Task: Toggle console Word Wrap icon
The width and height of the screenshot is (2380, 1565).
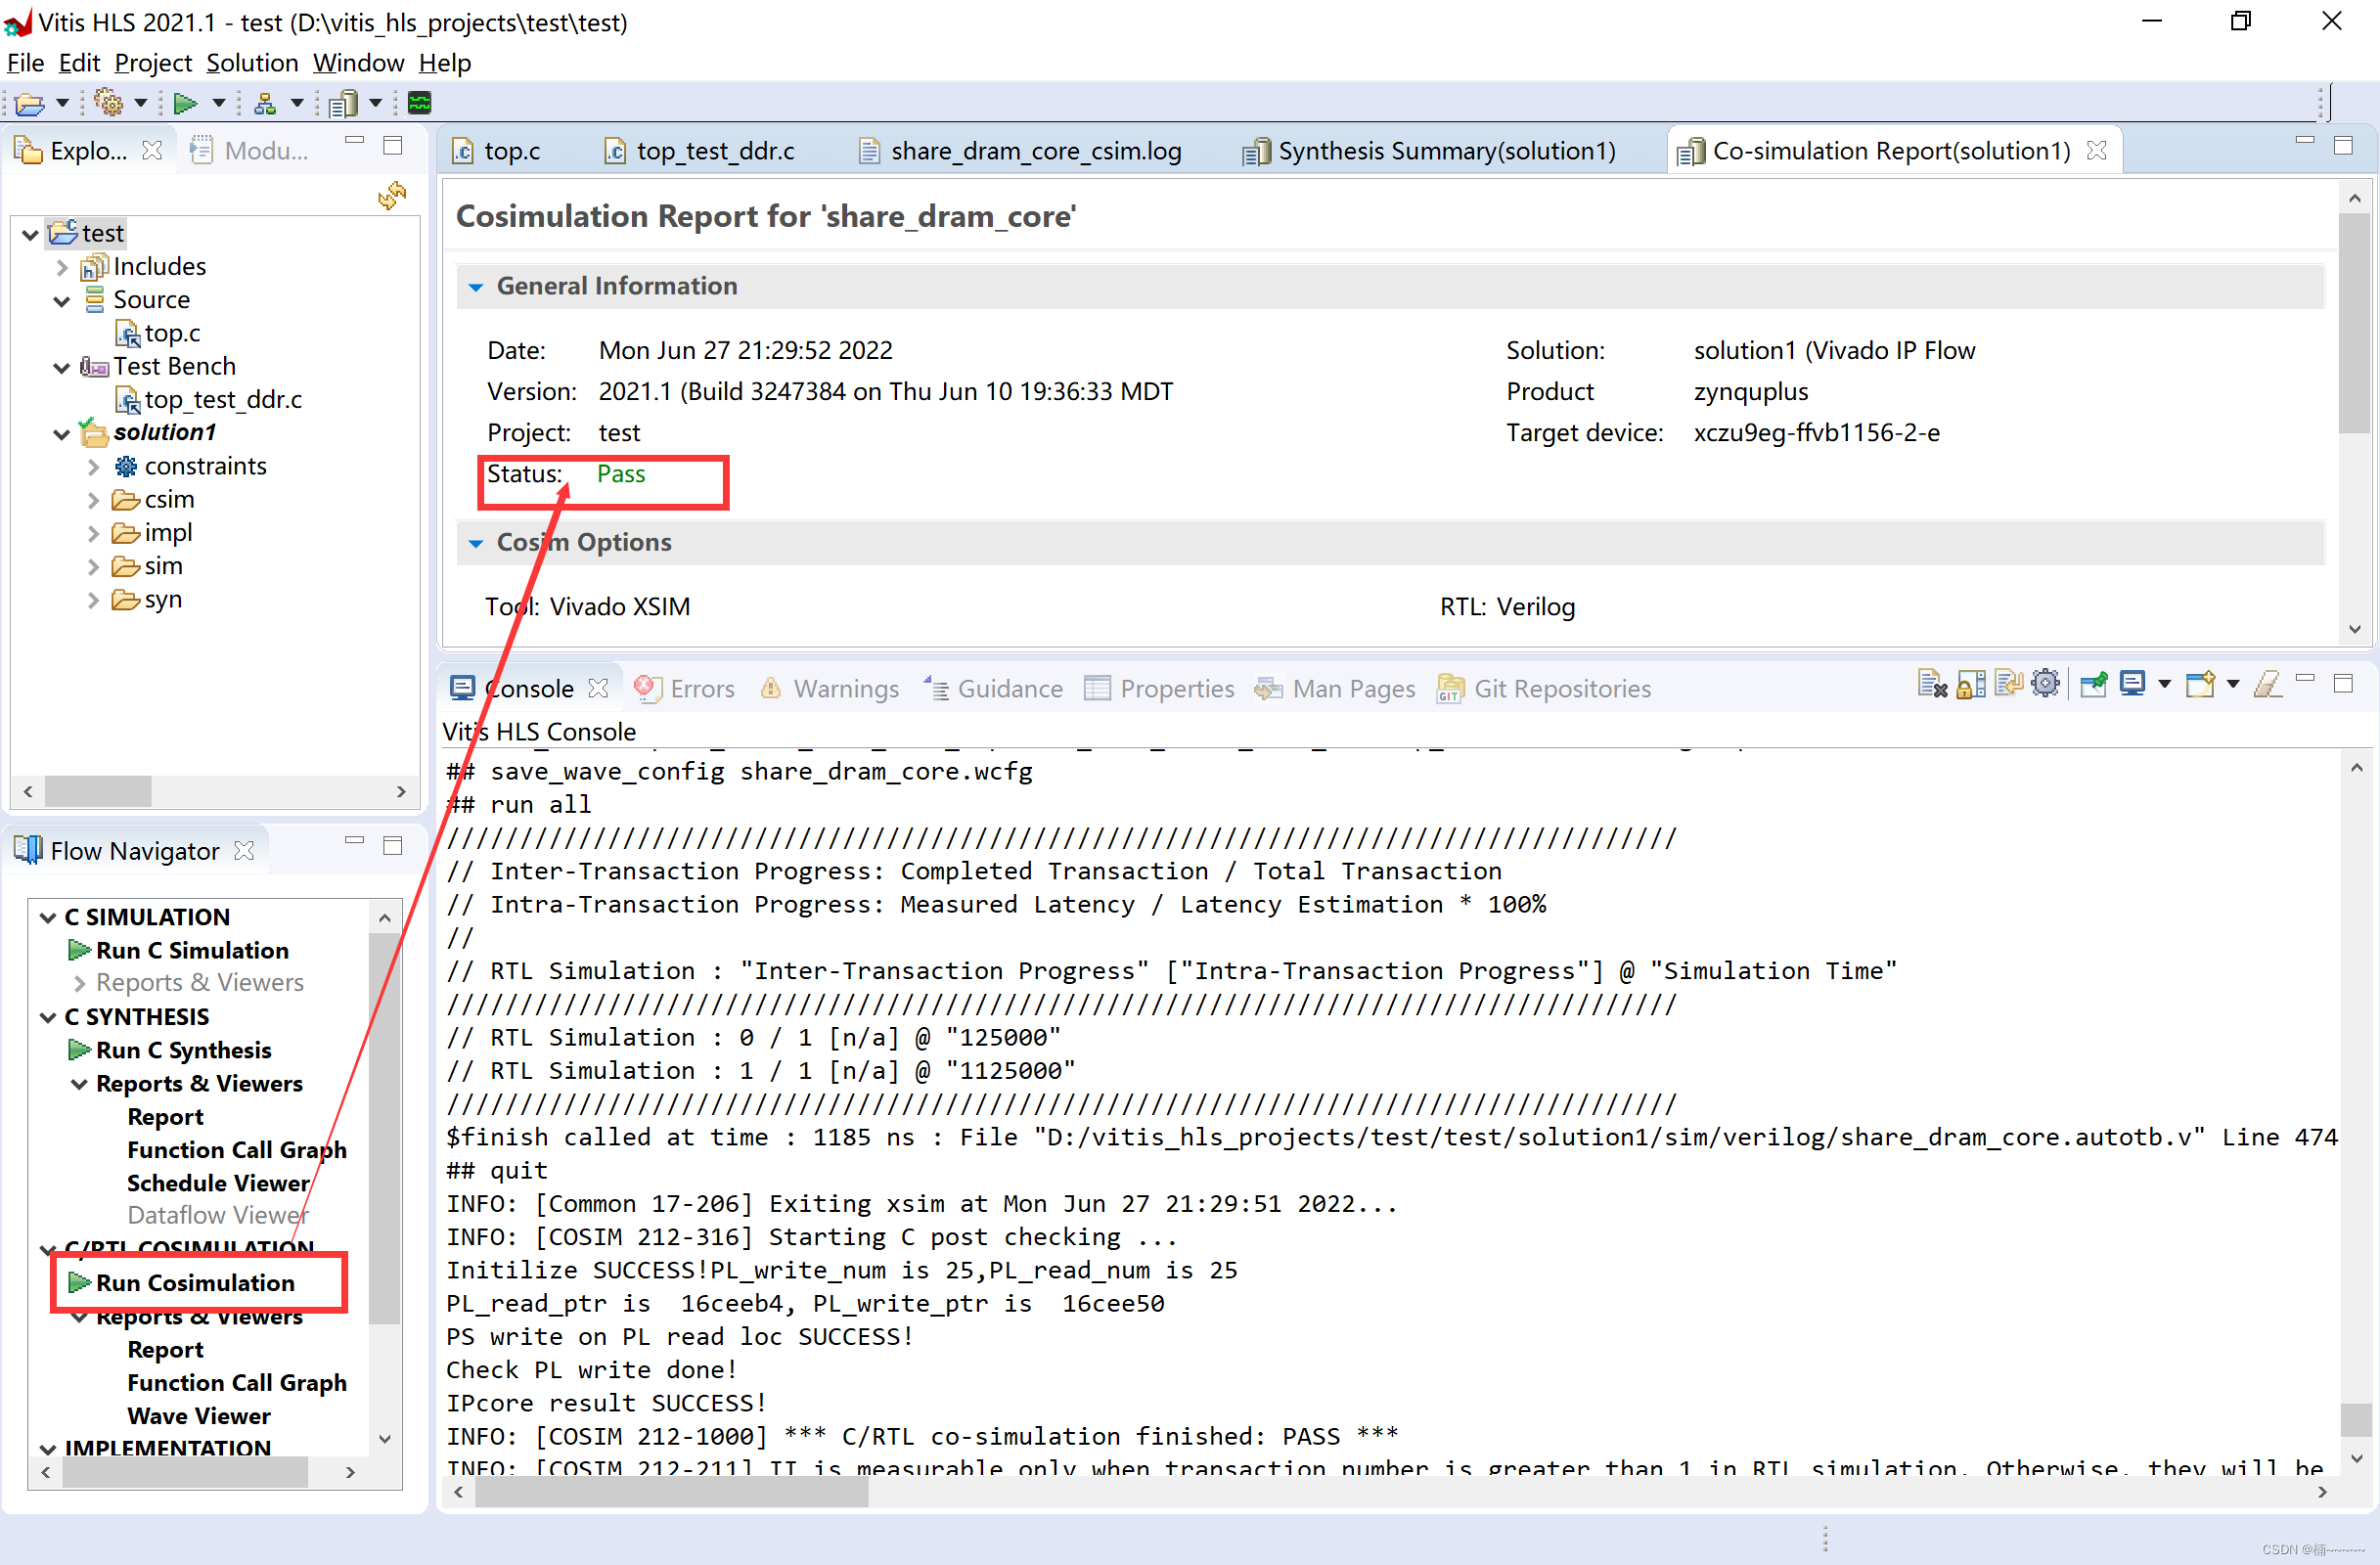Action: pos(2008,685)
